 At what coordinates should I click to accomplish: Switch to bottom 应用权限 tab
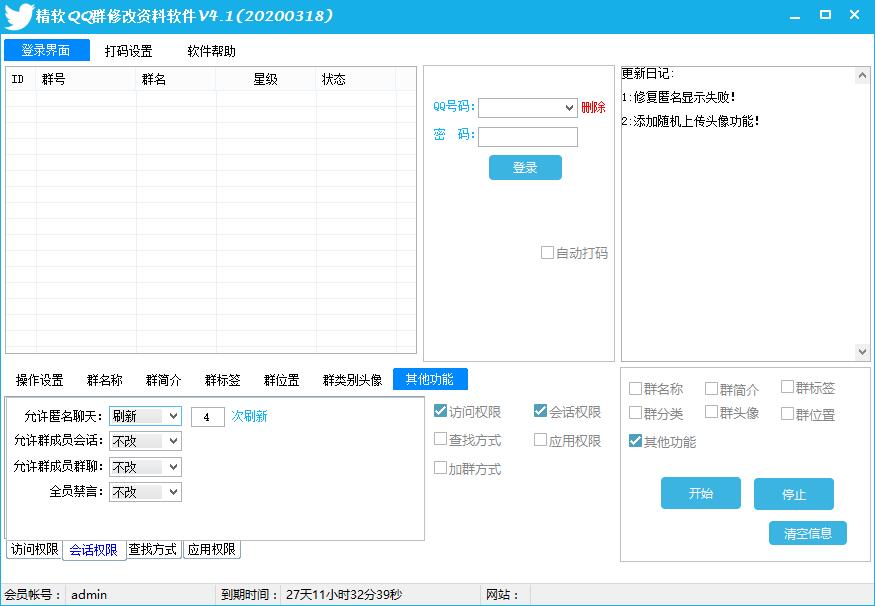point(211,549)
